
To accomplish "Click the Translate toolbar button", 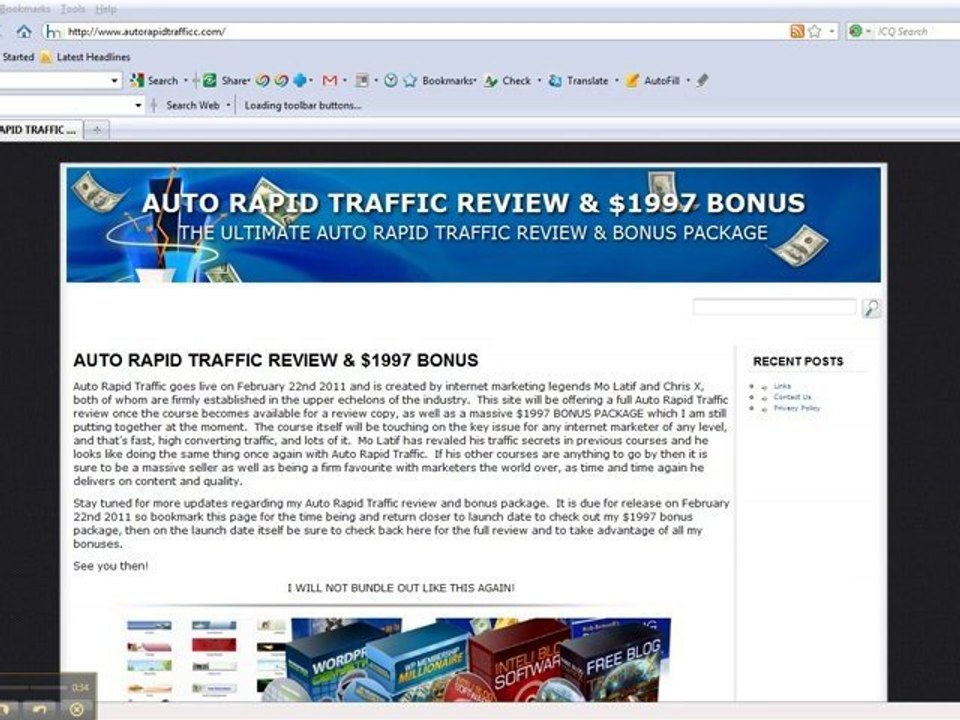I will [579, 80].
